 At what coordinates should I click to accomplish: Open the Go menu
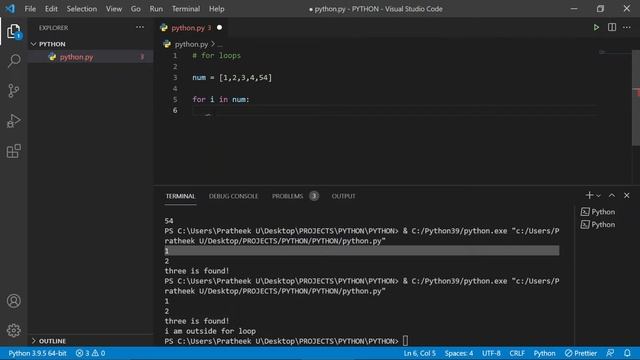pyautogui.click(x=136, y=9)
